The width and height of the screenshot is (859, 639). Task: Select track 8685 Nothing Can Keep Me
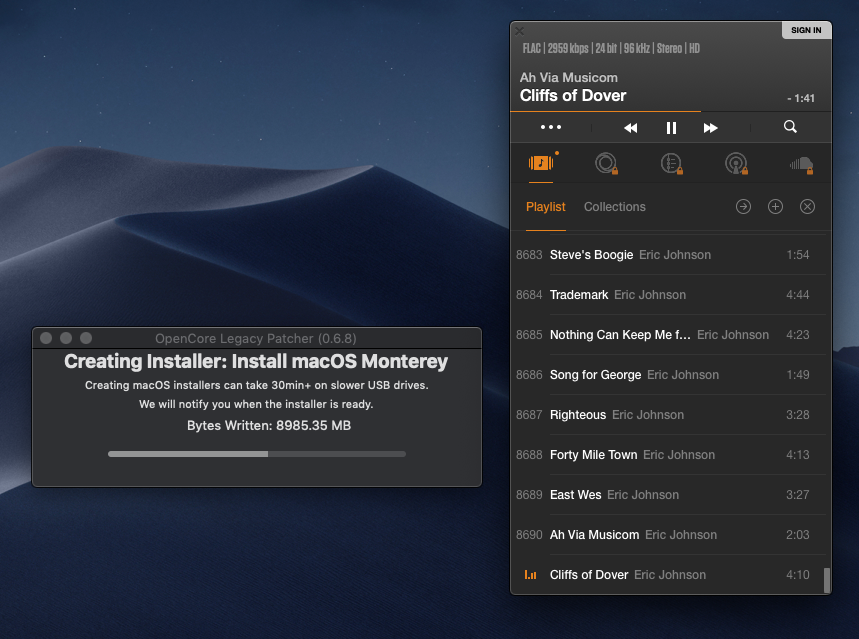tap(668, 335)
